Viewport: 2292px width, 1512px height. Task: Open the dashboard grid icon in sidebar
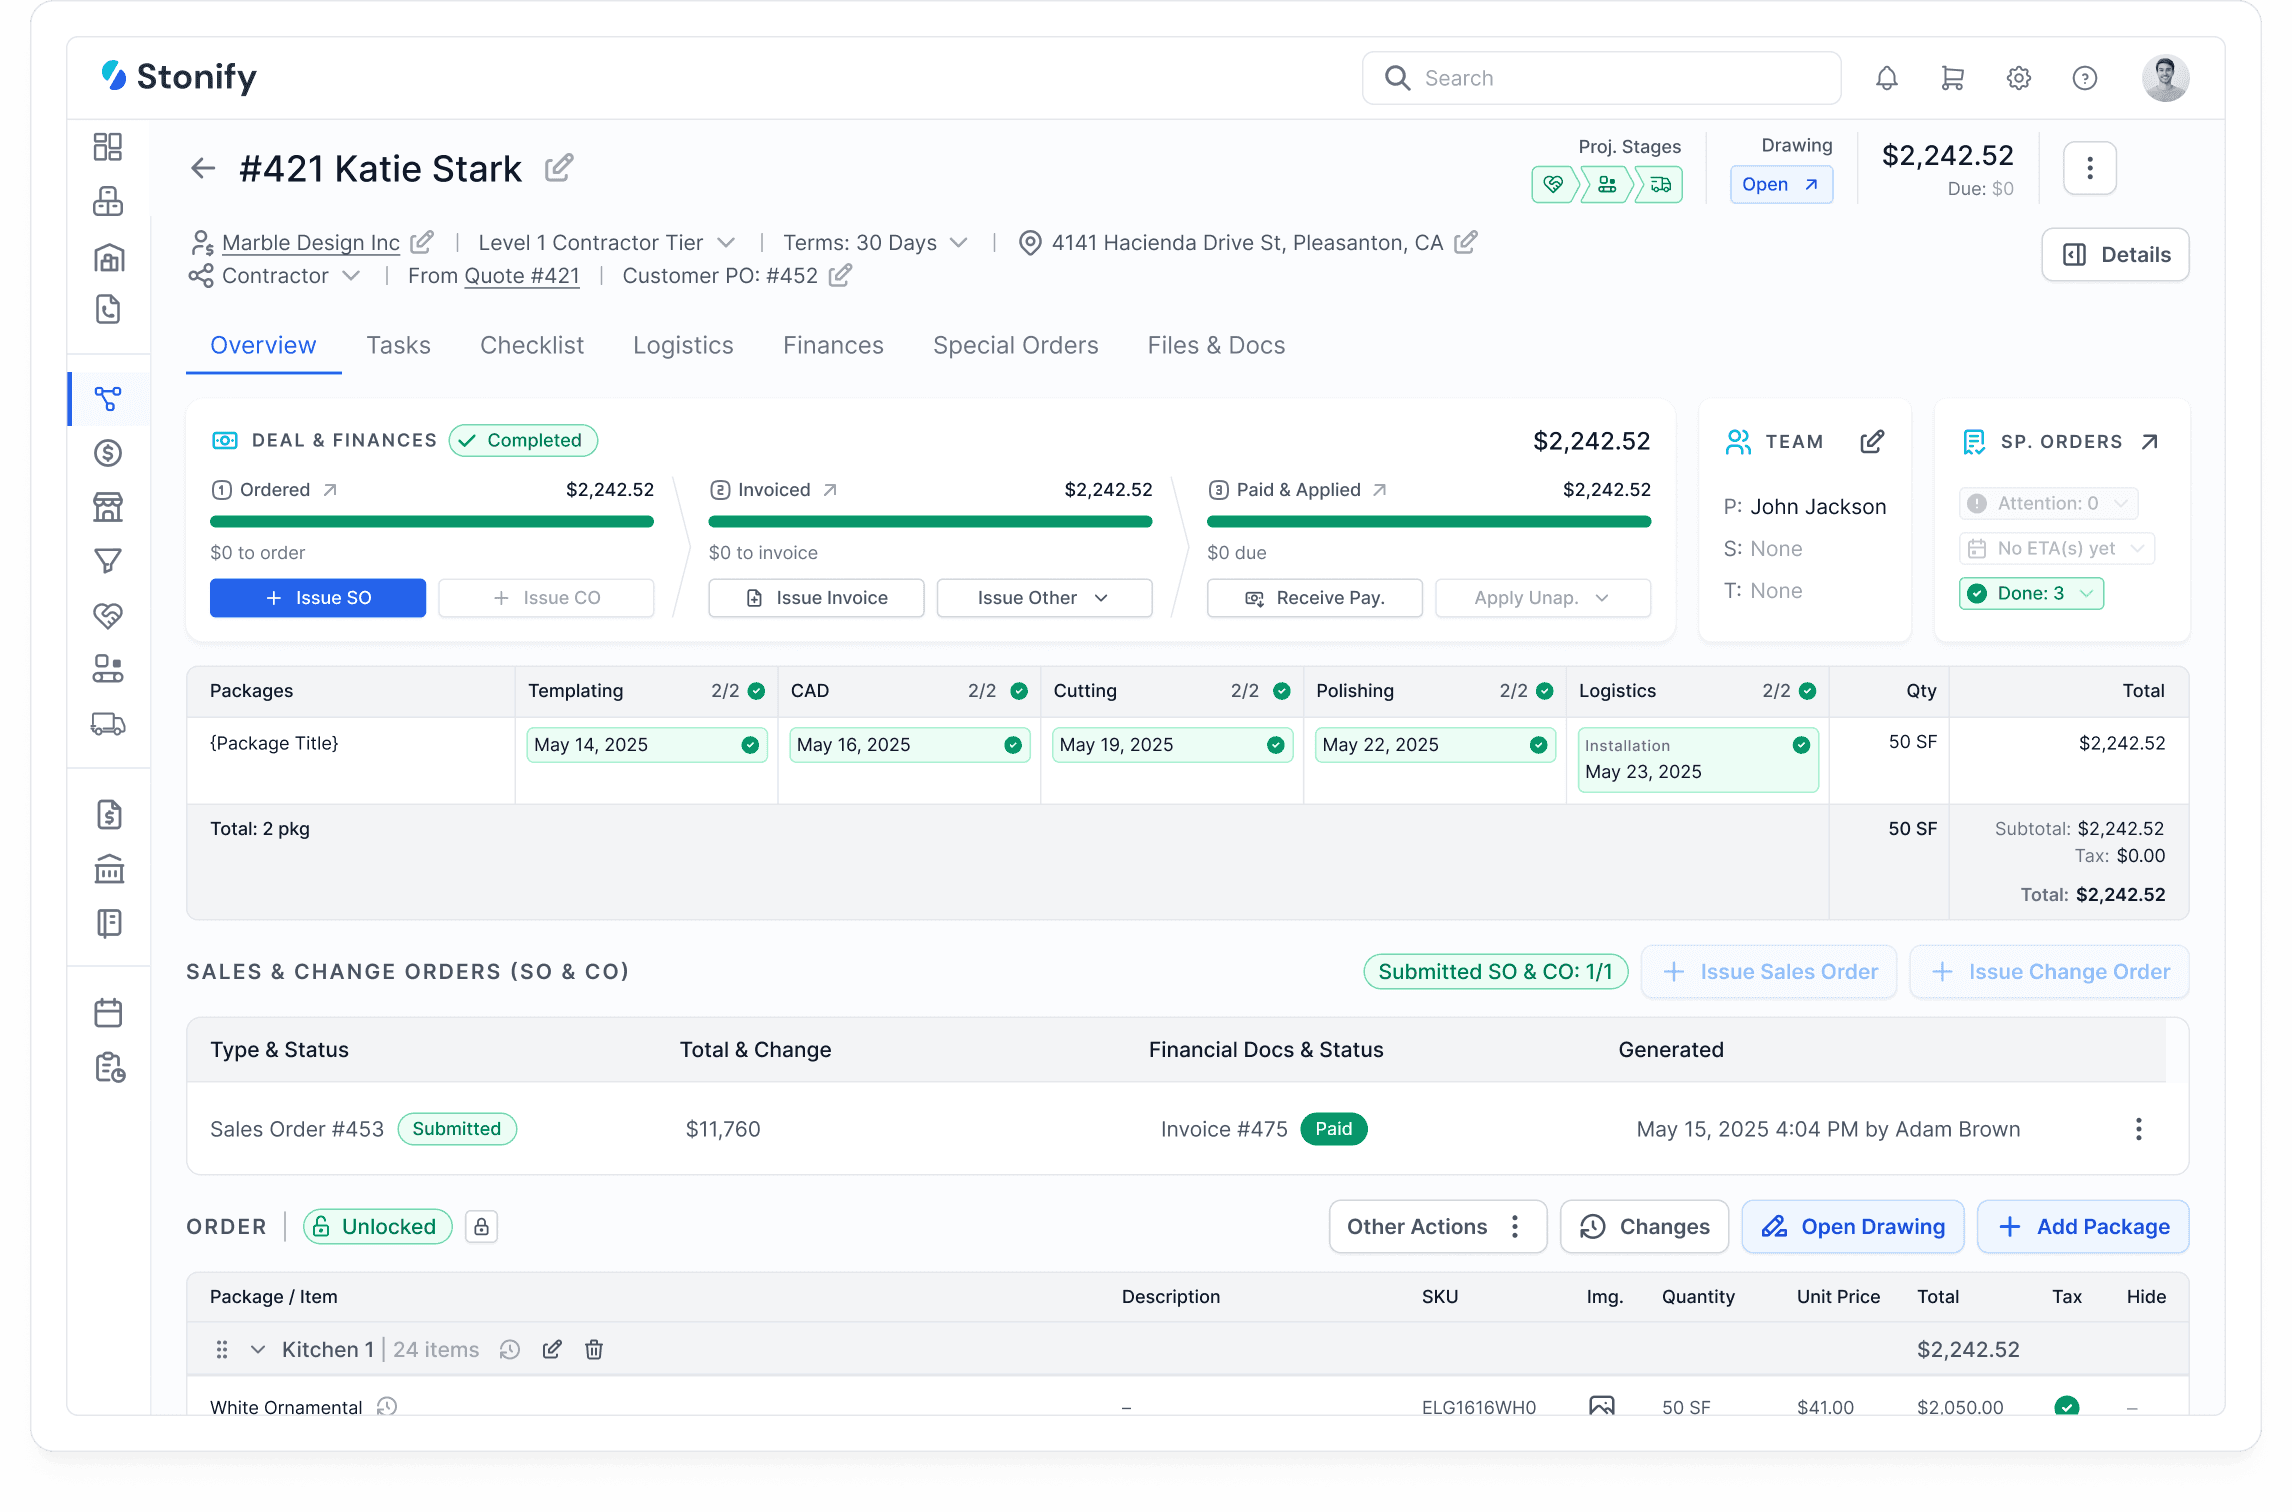[x=108, y=147]
